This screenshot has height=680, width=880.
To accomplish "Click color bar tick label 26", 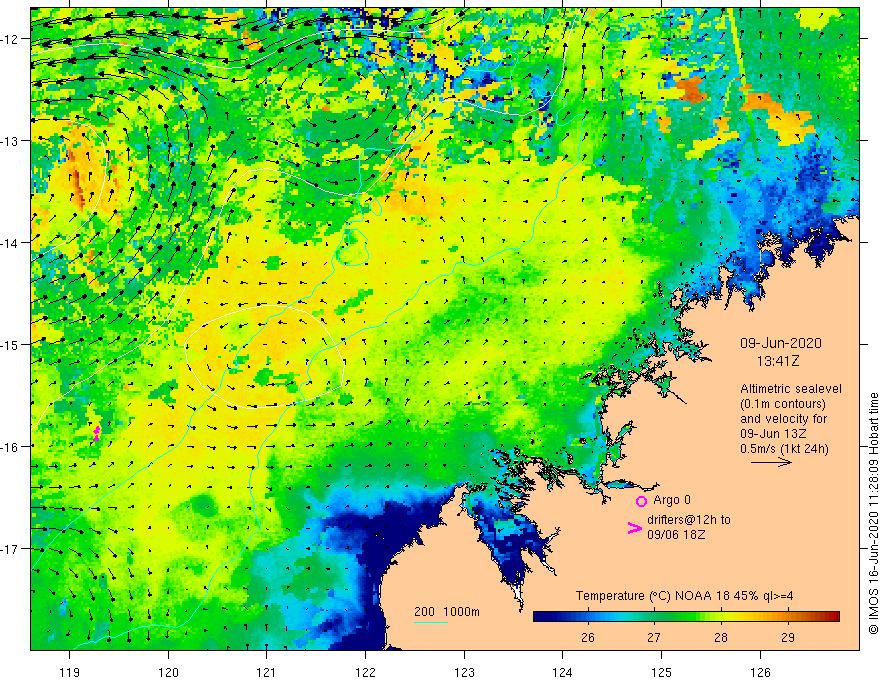I will click(x=588, y=637).
